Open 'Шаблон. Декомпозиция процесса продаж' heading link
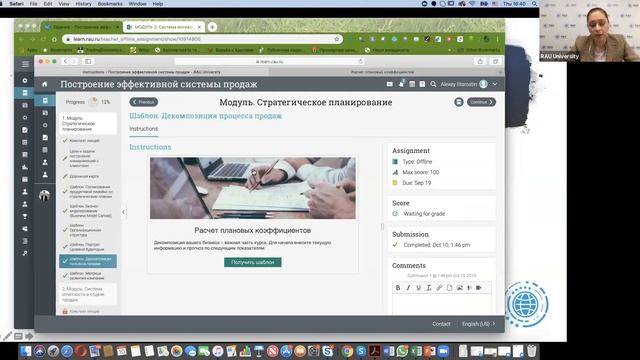 click(205, 116)
